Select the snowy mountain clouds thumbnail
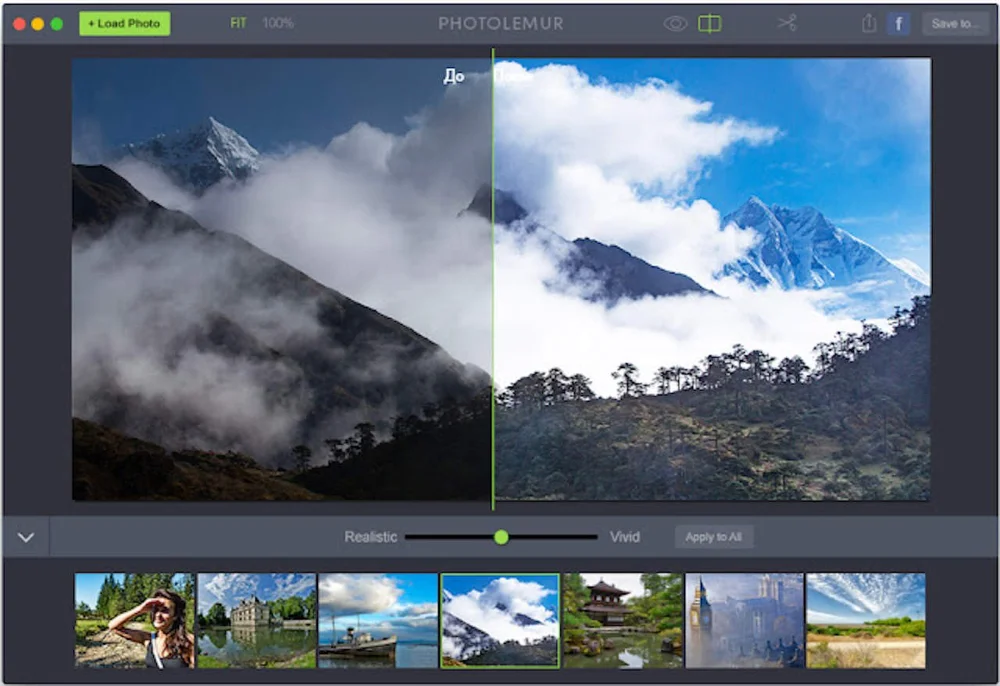The width and height of the screenshot is (1000, 686). pos(500,620)
